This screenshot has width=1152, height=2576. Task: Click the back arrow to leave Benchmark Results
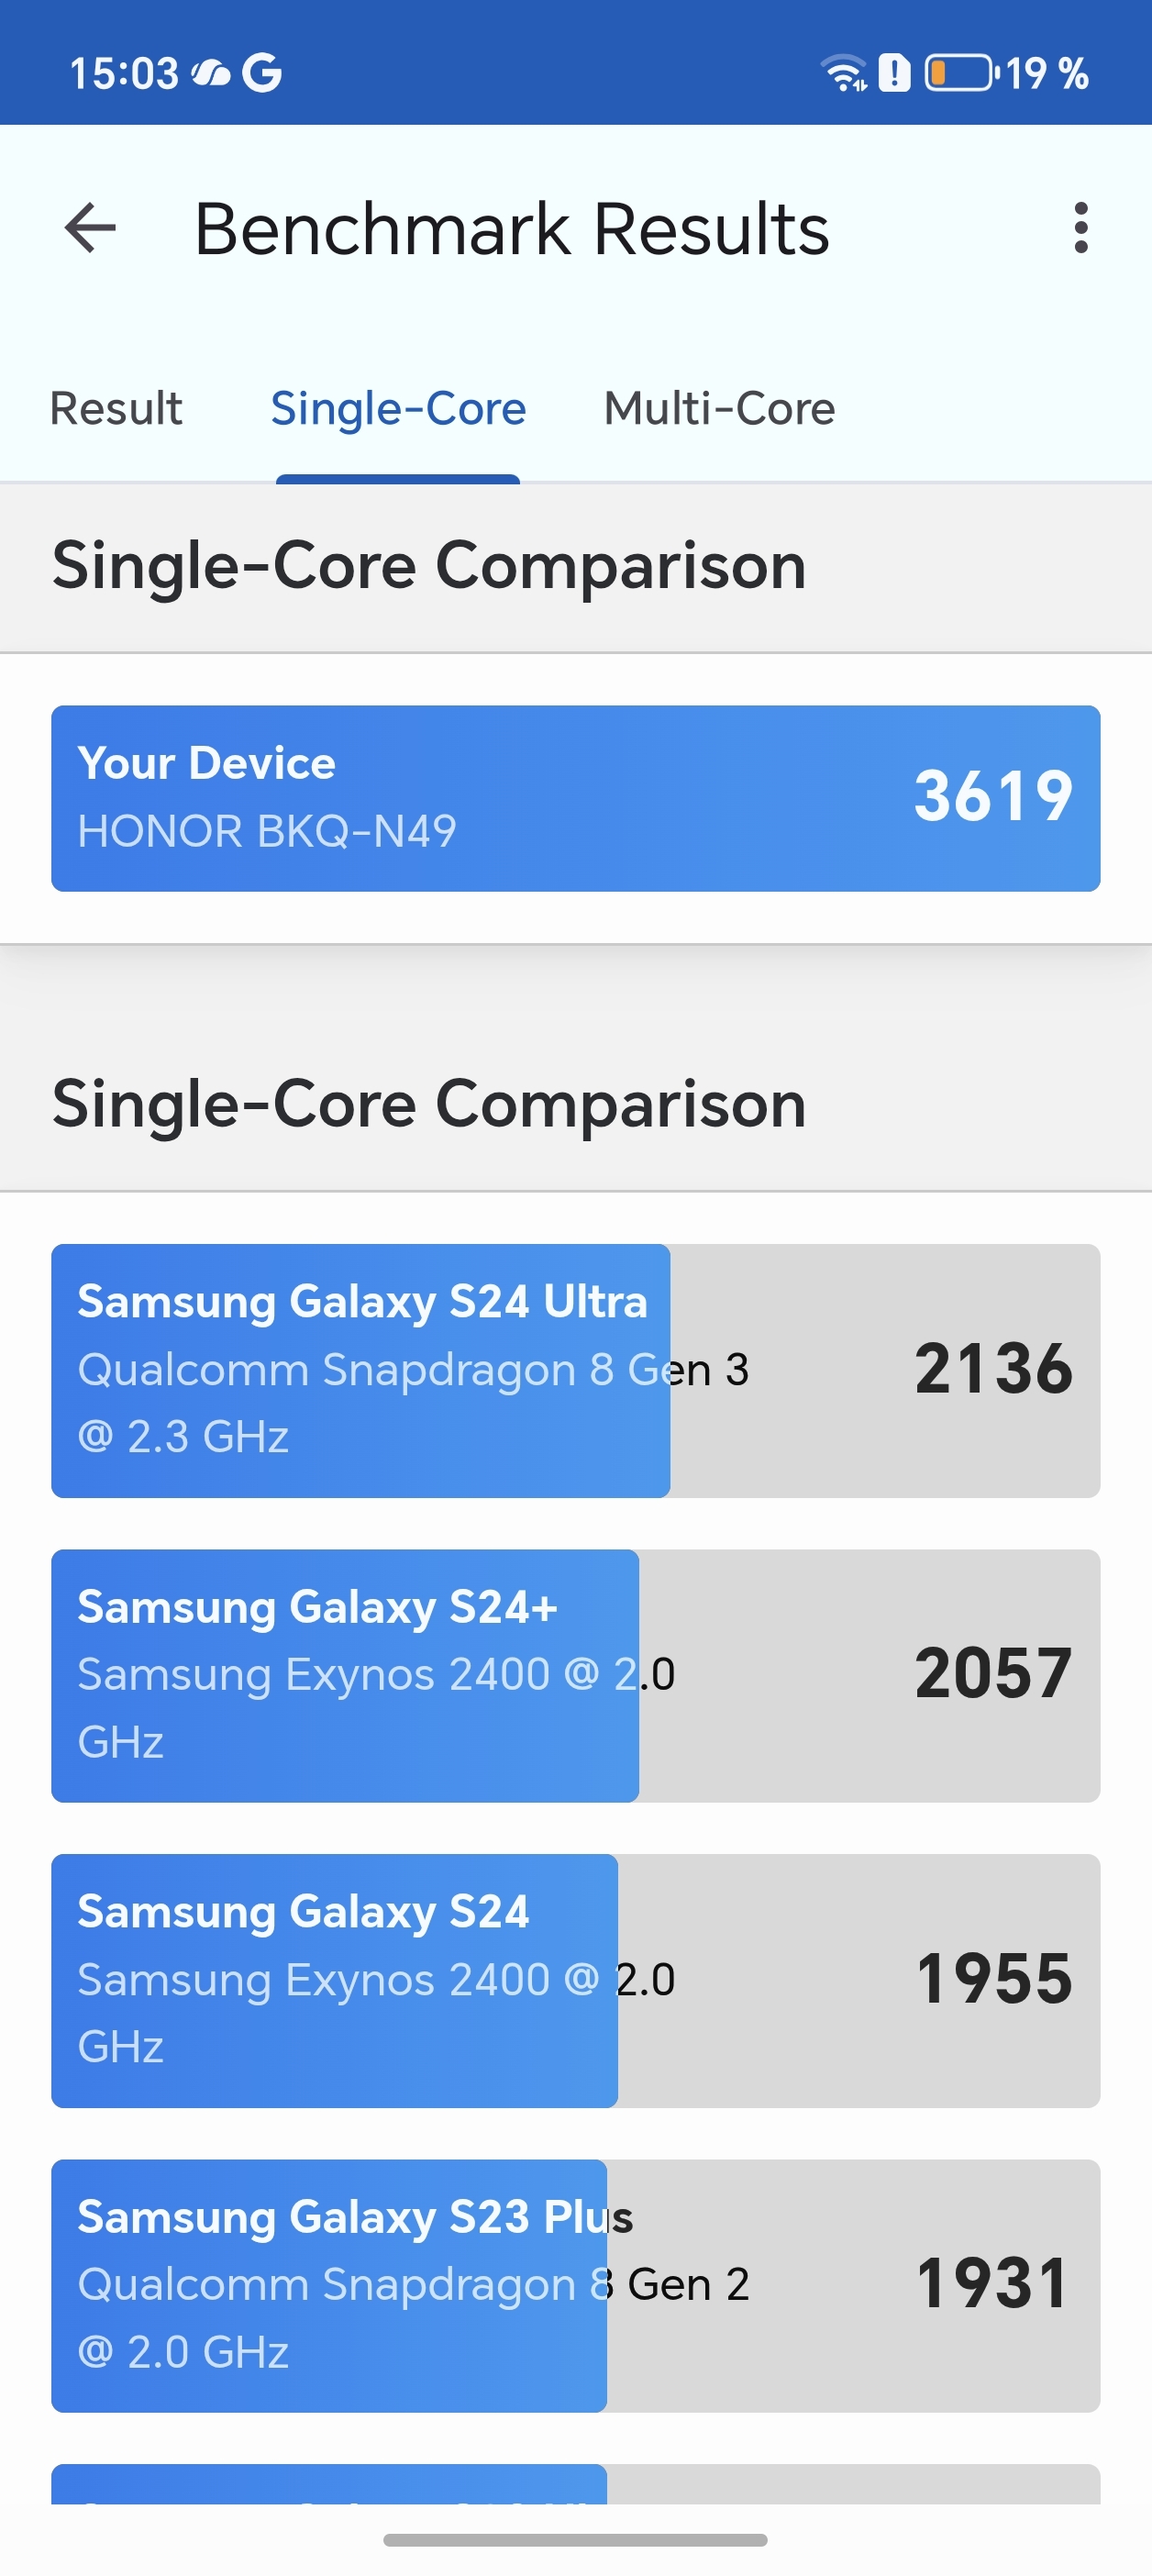[89, 228]
